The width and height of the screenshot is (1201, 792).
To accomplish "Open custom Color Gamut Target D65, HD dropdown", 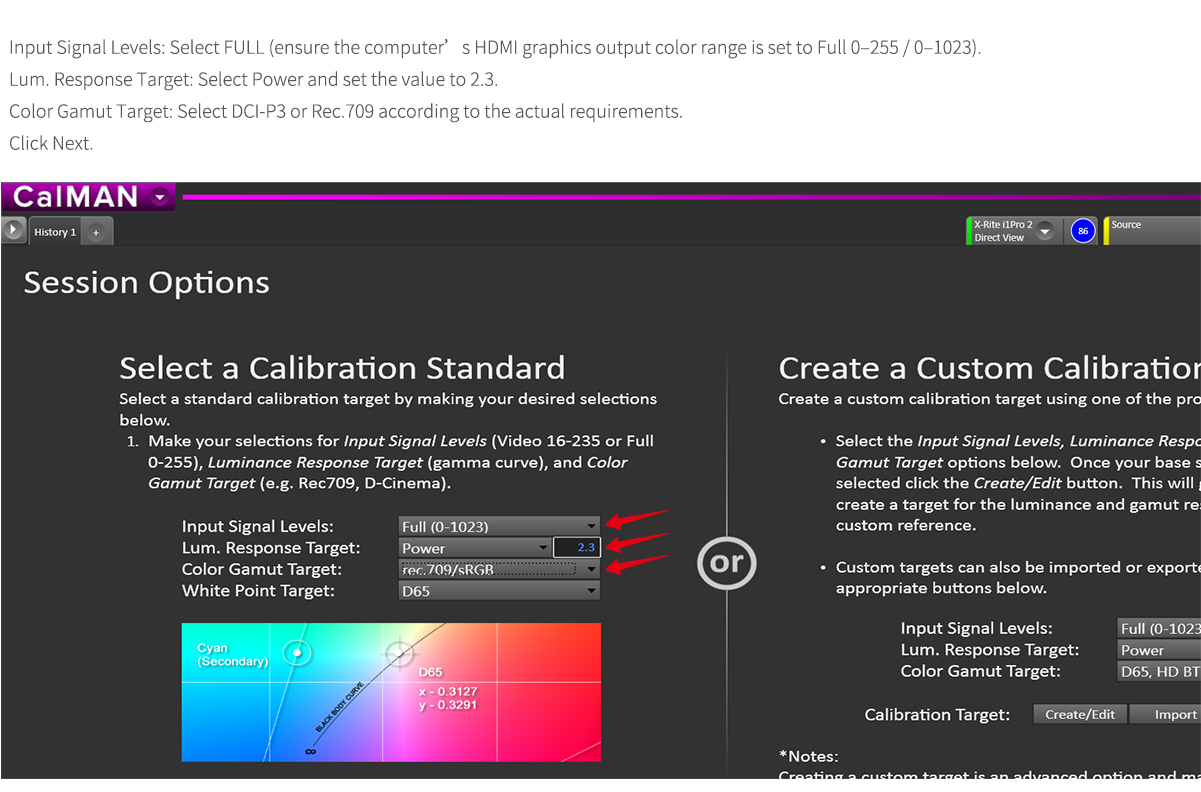I will pyautogui.click(x=1159, y=672).
